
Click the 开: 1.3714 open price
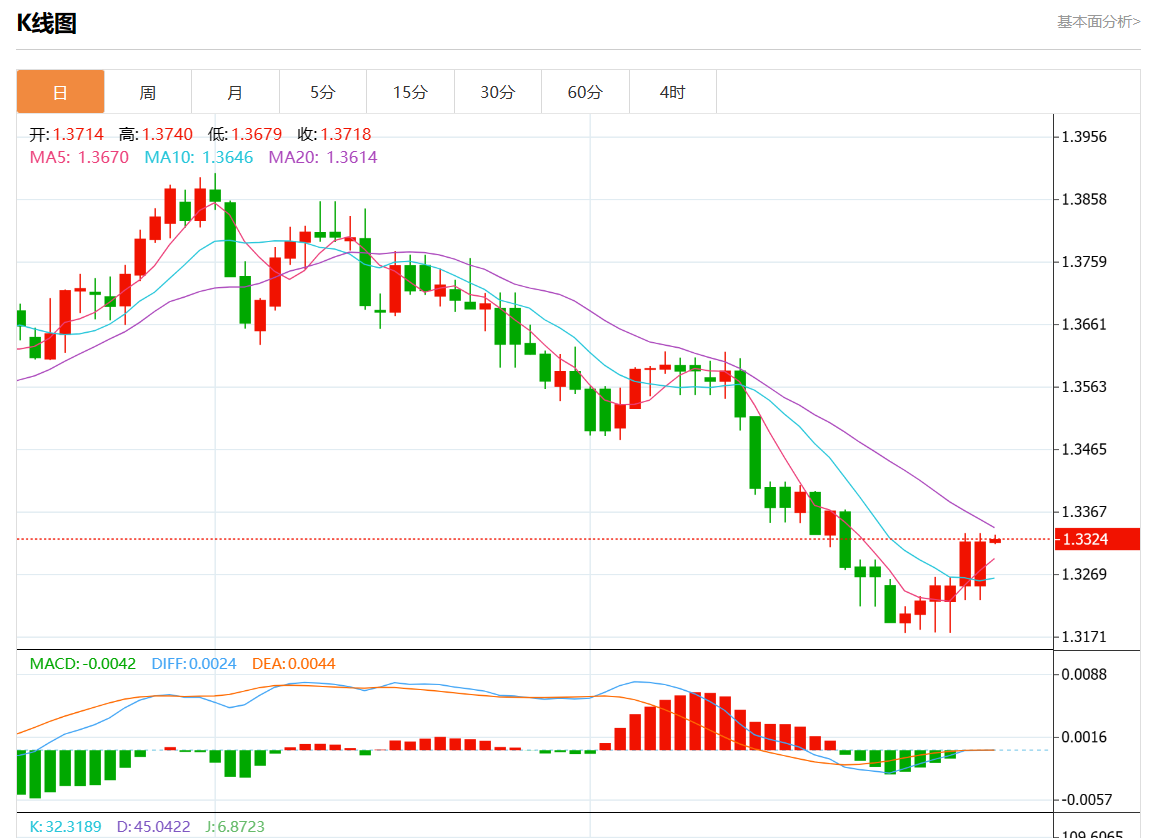[66, 134]
